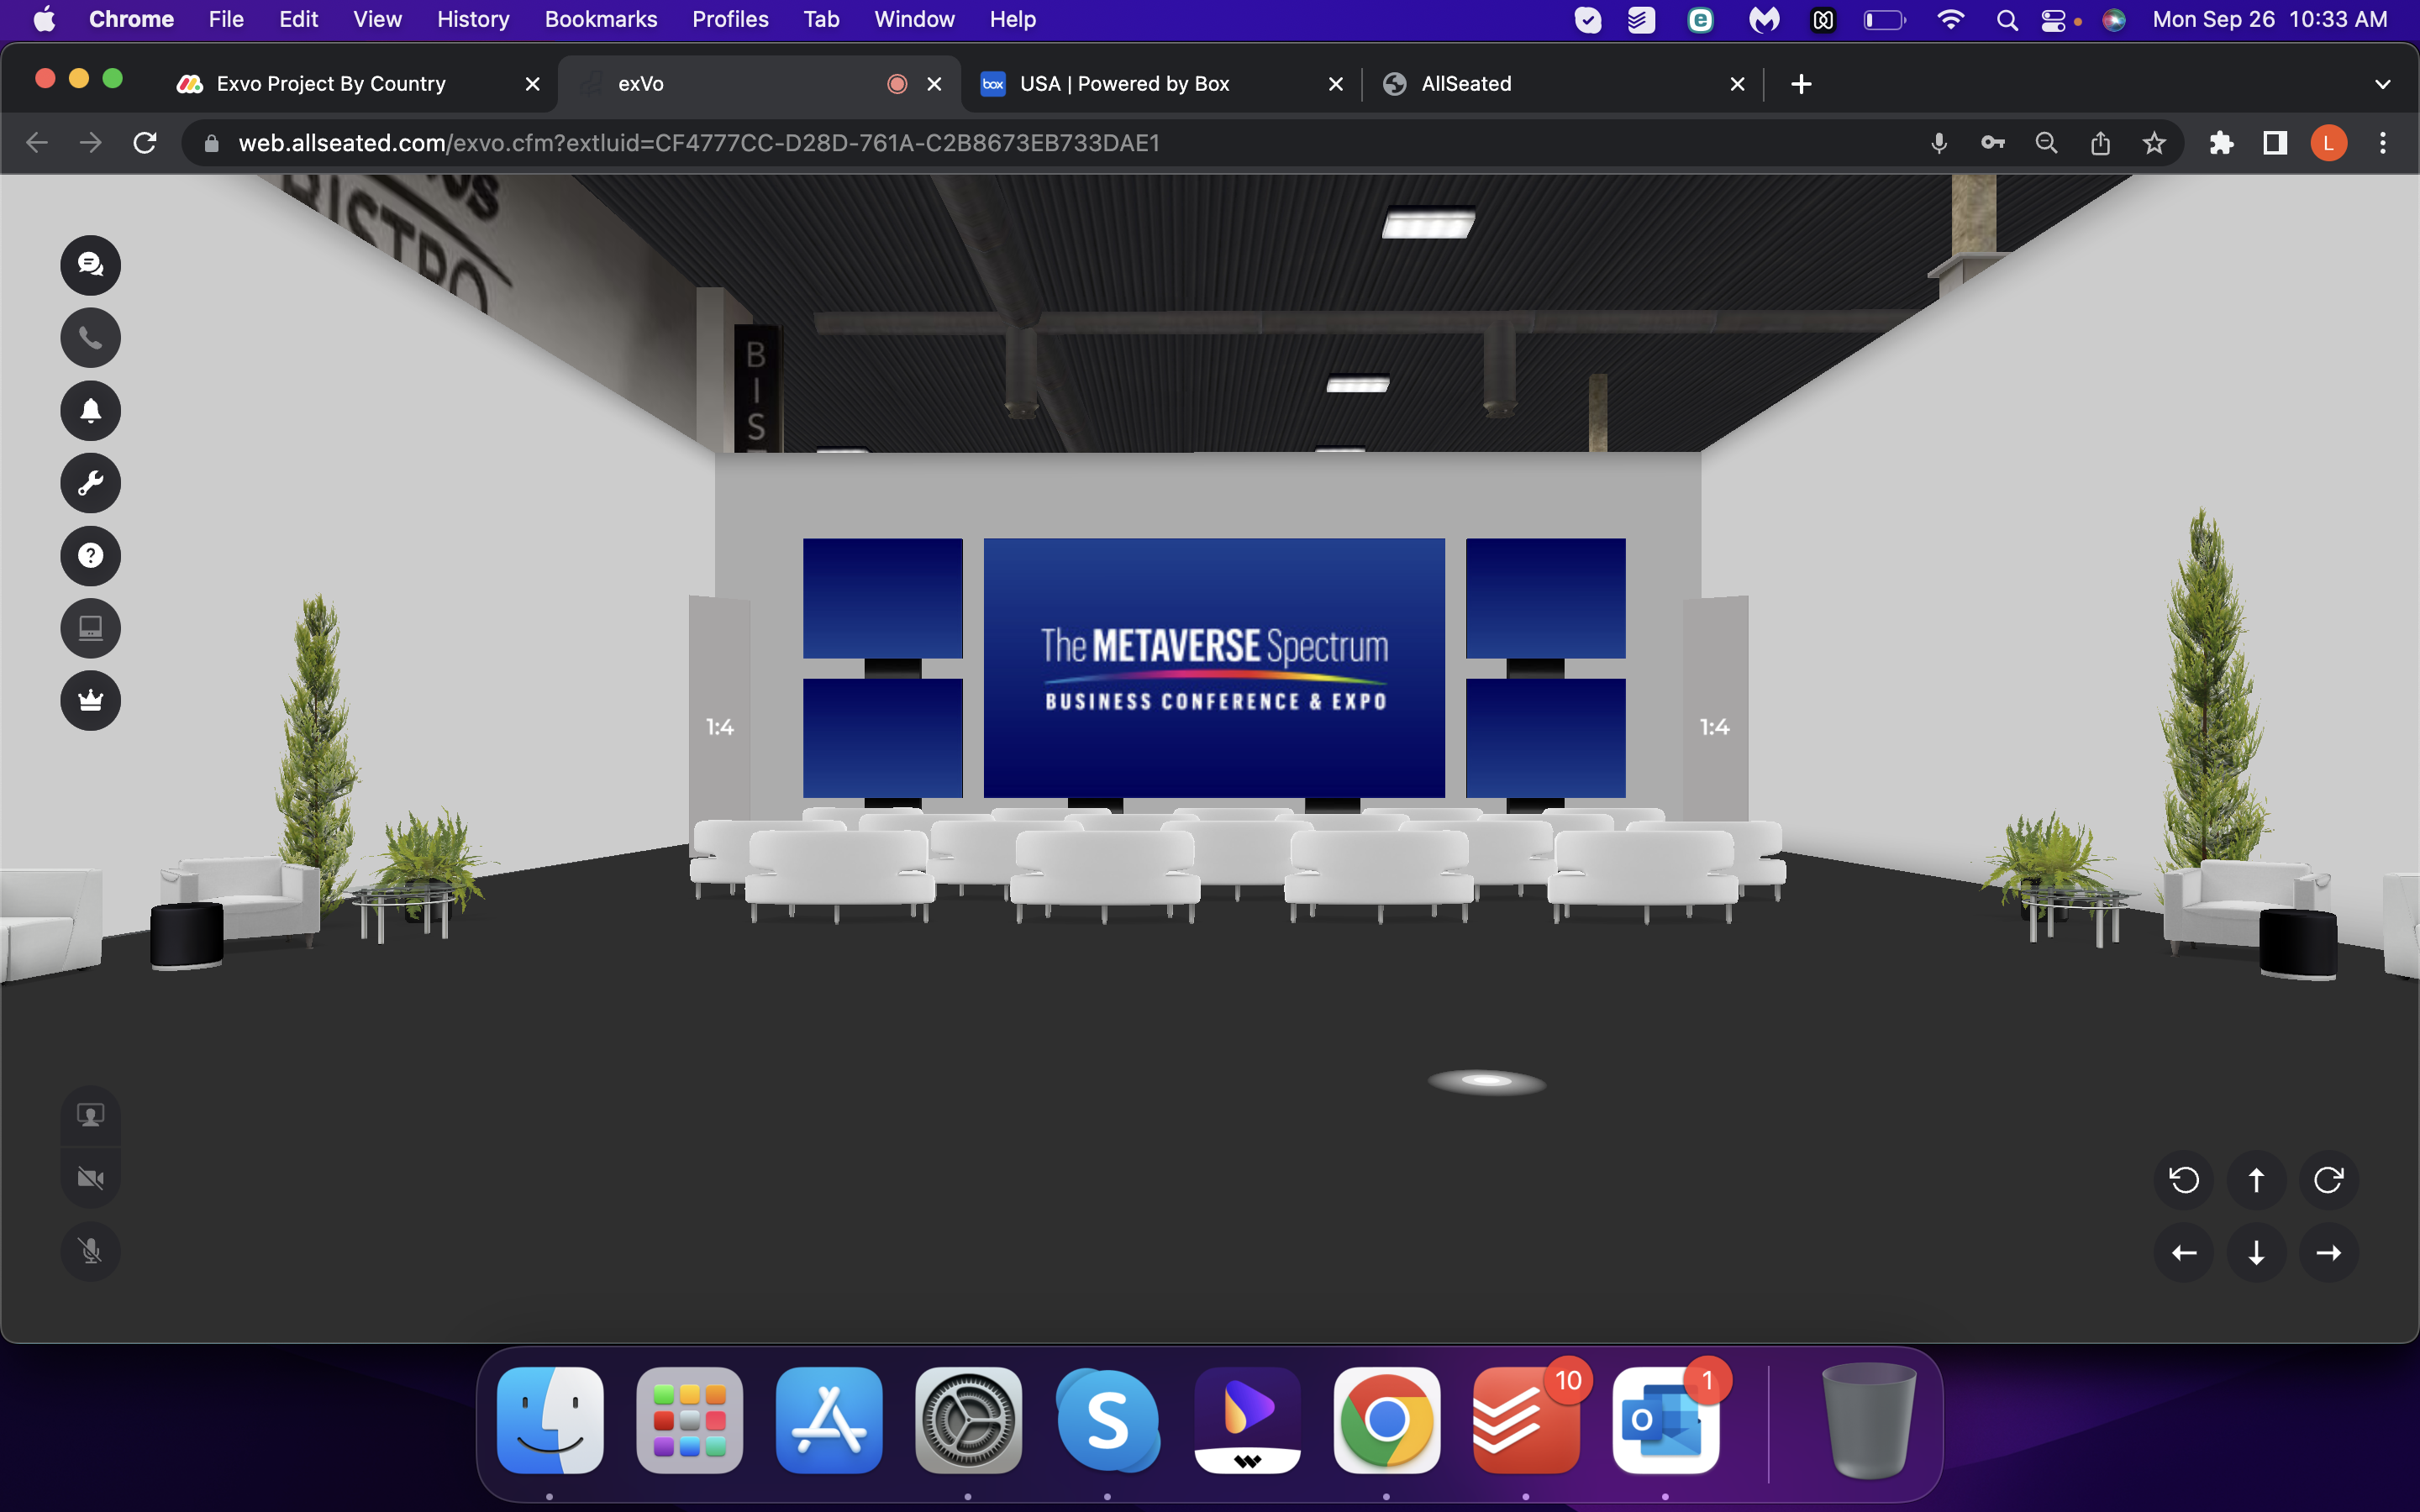
Task: Click microphone permission icon in address bar
Action: [1939, 143]
